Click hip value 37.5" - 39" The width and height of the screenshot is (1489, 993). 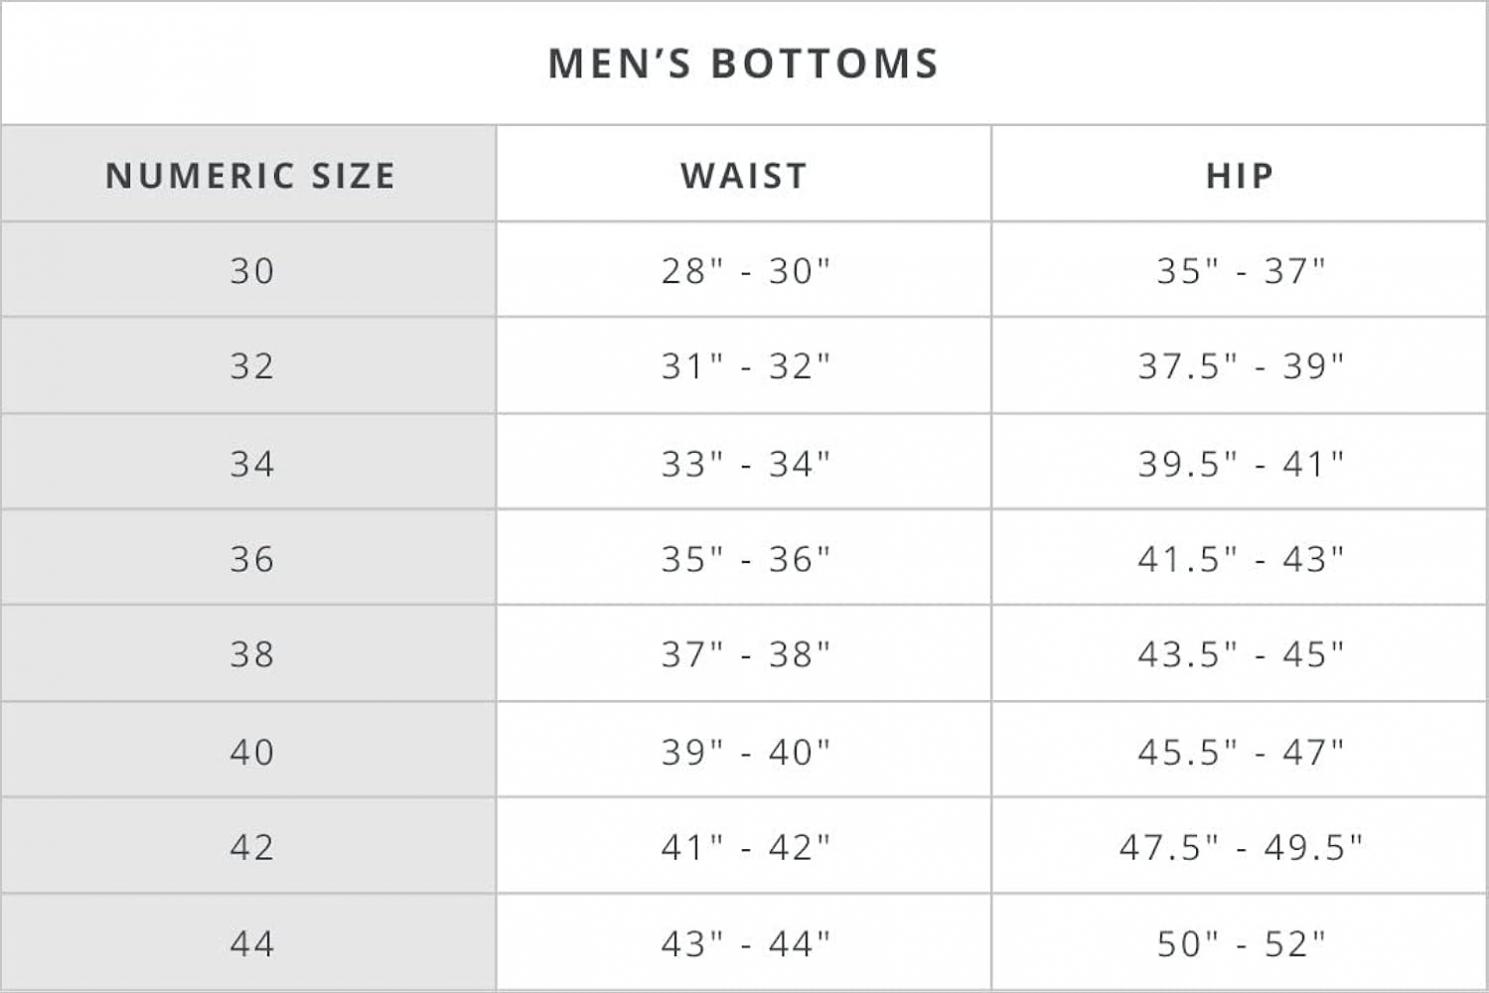point(1240,366)
